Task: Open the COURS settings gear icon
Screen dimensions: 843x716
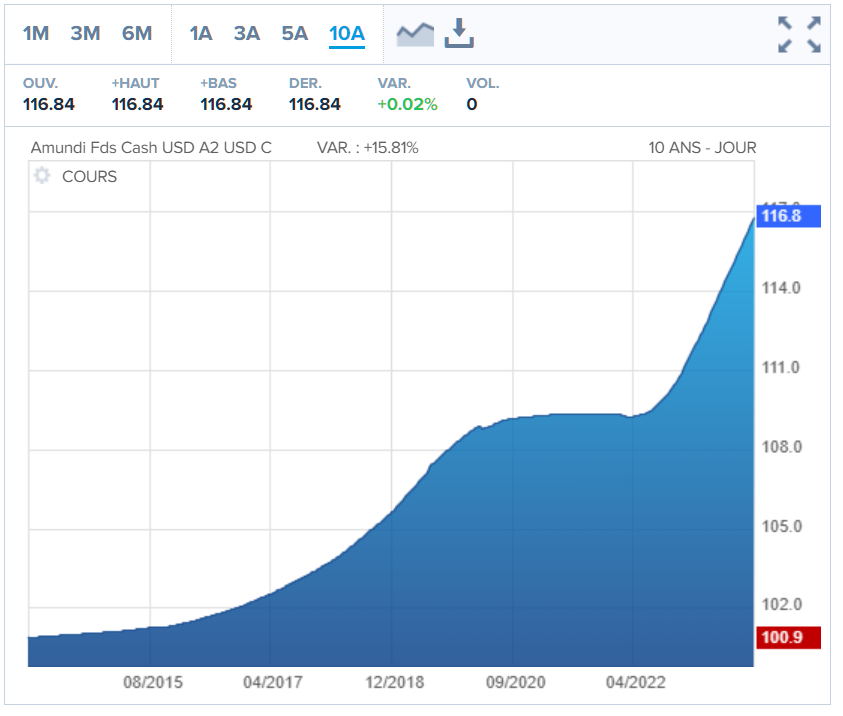Action: click(x=42, y=176)
